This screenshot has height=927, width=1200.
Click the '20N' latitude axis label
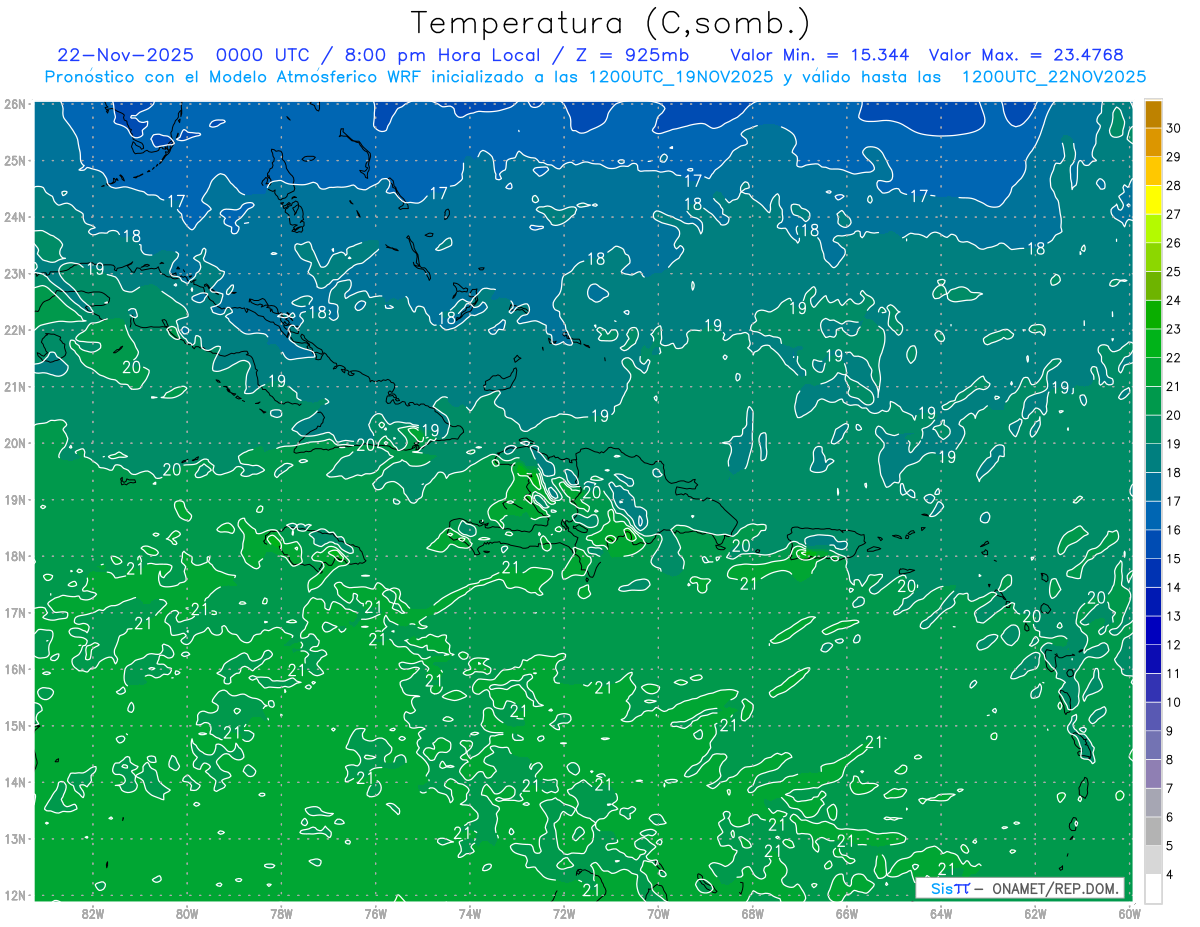click(x=15, y=443)
